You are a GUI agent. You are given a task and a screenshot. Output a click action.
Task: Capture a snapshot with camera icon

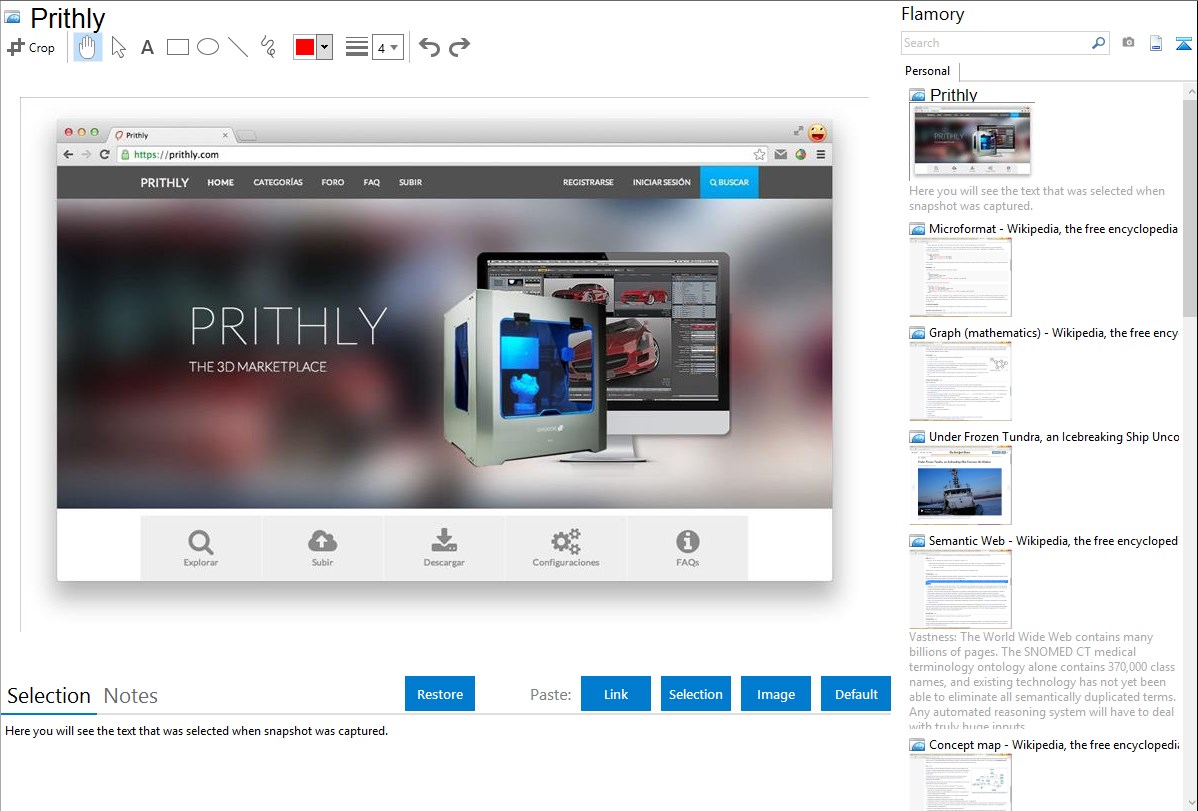[1128, 43]
